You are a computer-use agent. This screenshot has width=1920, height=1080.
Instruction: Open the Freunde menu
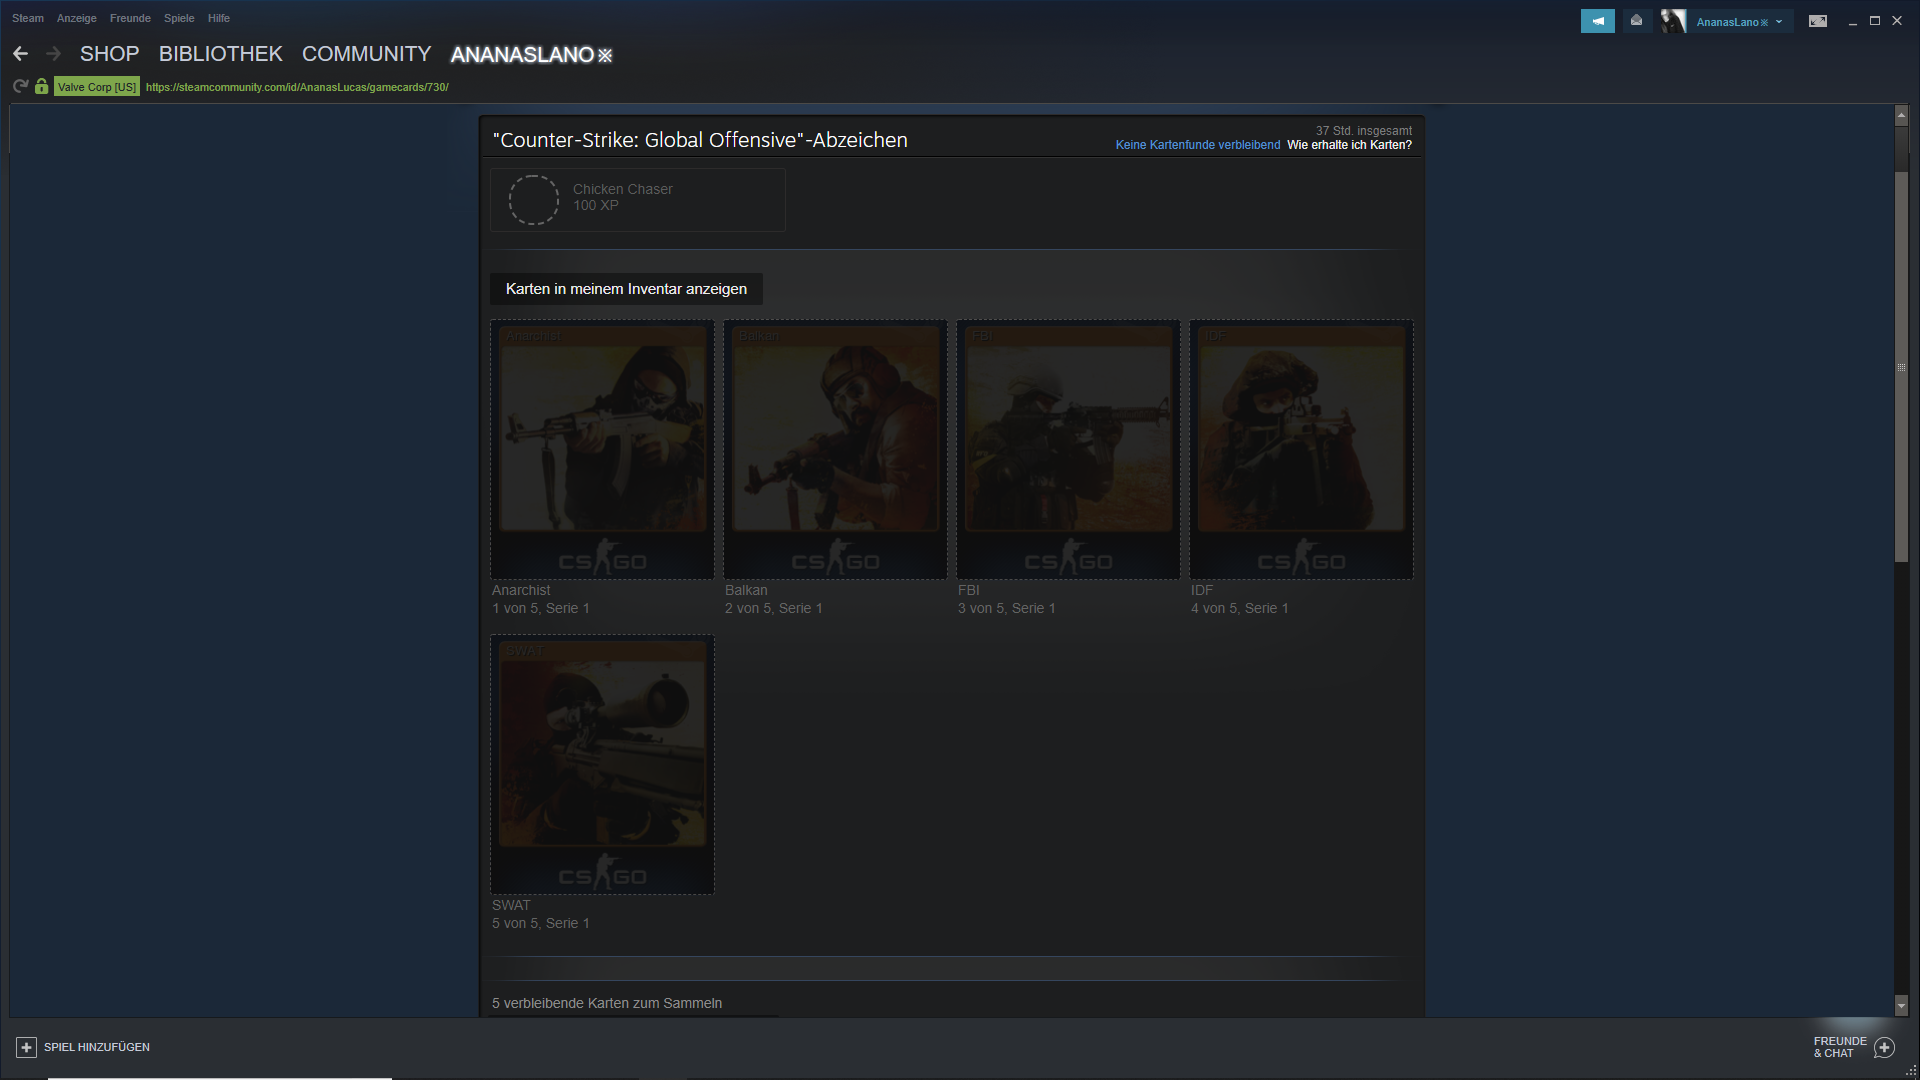(x=130, y=18)
